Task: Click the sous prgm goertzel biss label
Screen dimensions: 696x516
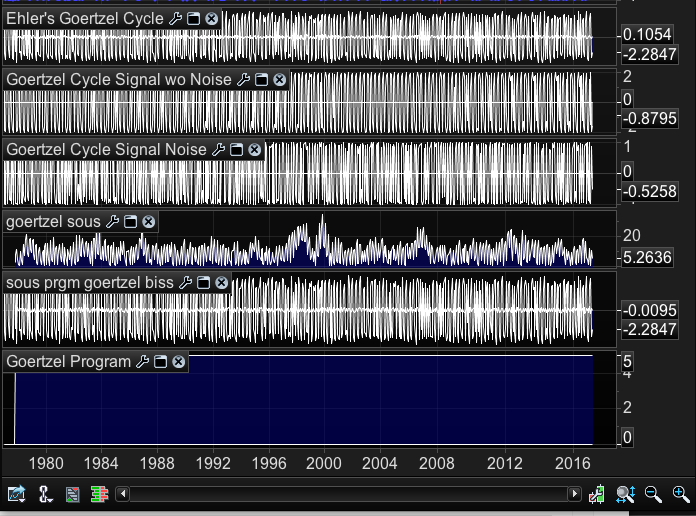Action: [x=90, y=283]
